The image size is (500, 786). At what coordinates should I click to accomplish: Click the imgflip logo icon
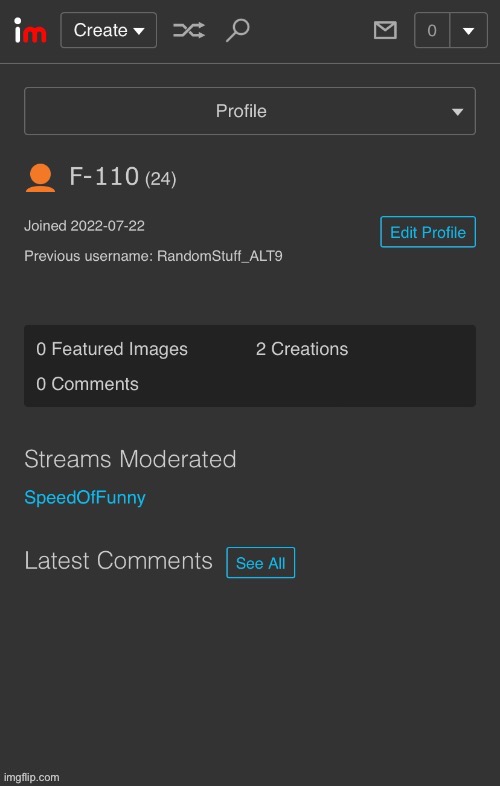tap(30, 30)
